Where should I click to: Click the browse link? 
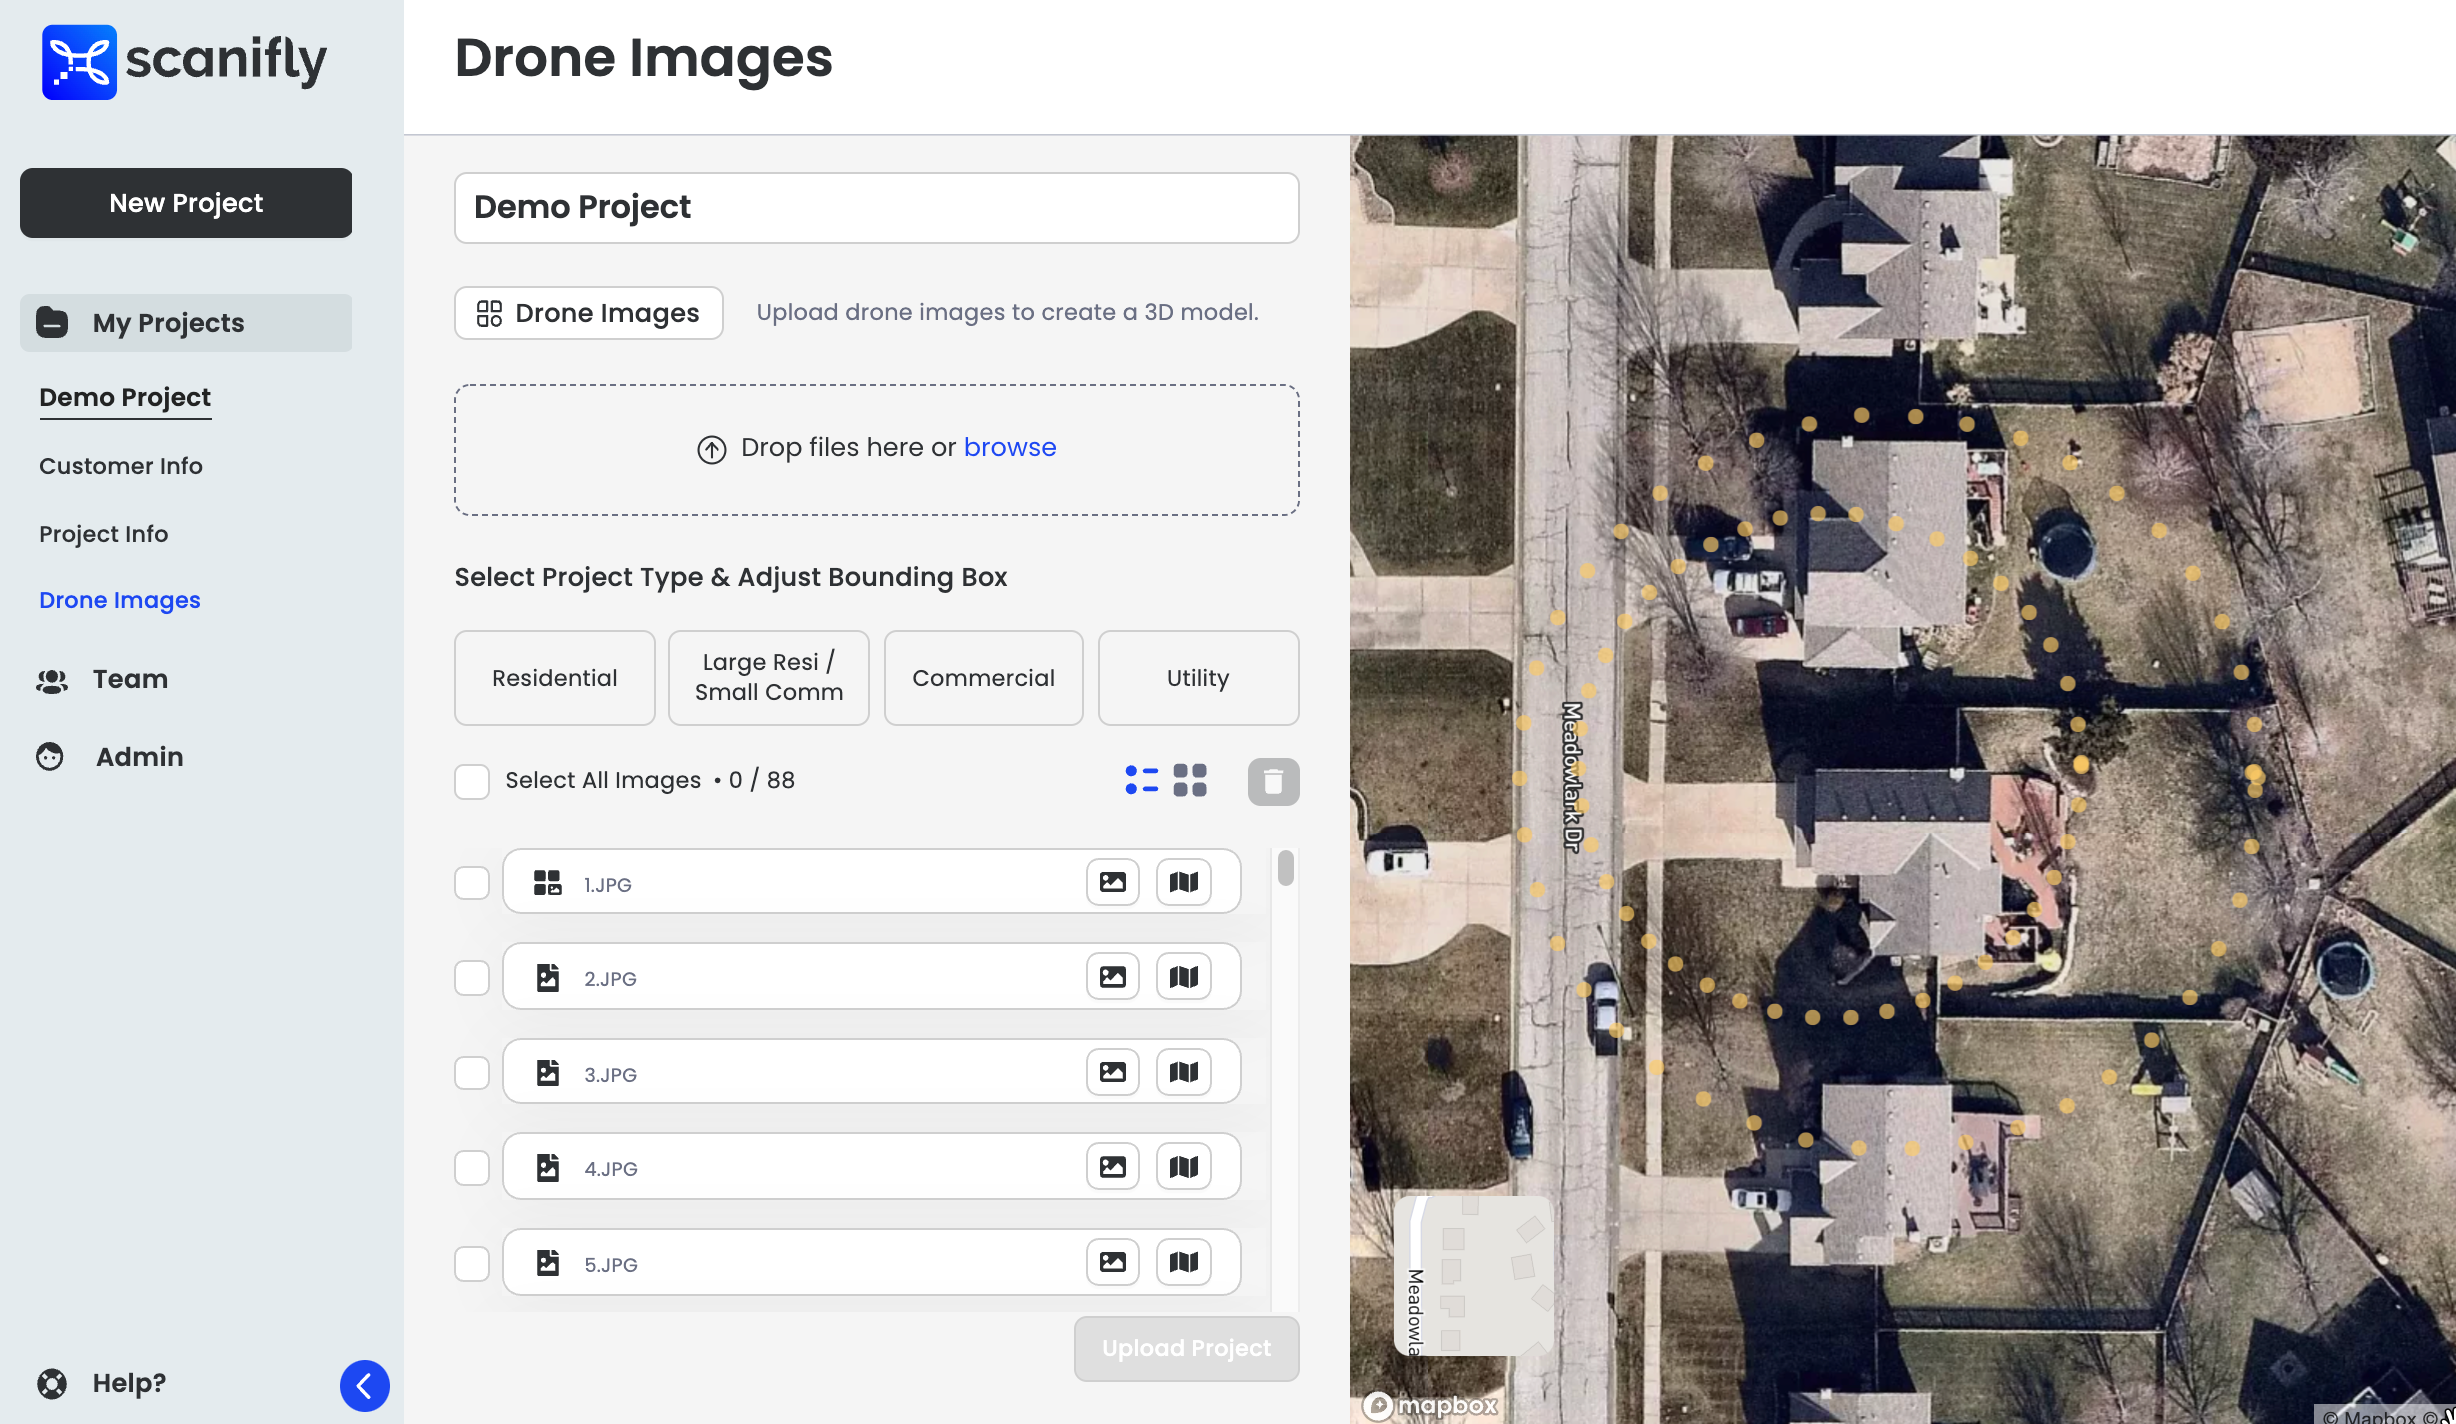pyautogui.click(x=1010, y=447)
